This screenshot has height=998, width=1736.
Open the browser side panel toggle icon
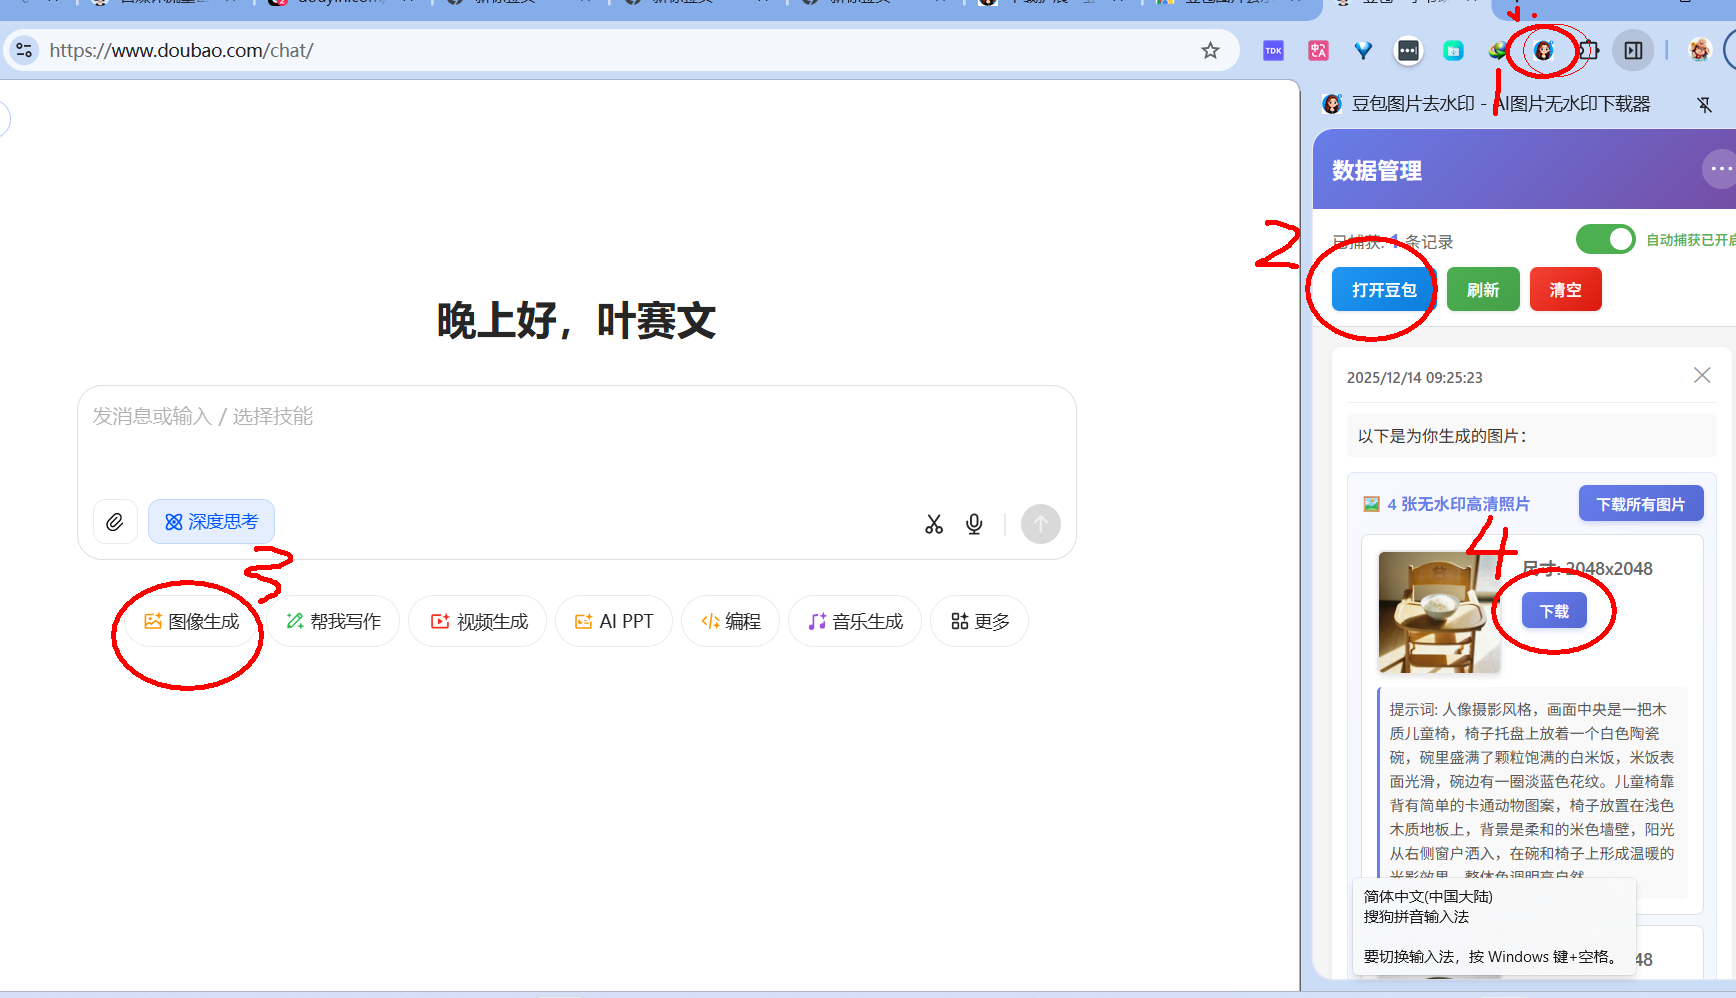[1633, 51]
